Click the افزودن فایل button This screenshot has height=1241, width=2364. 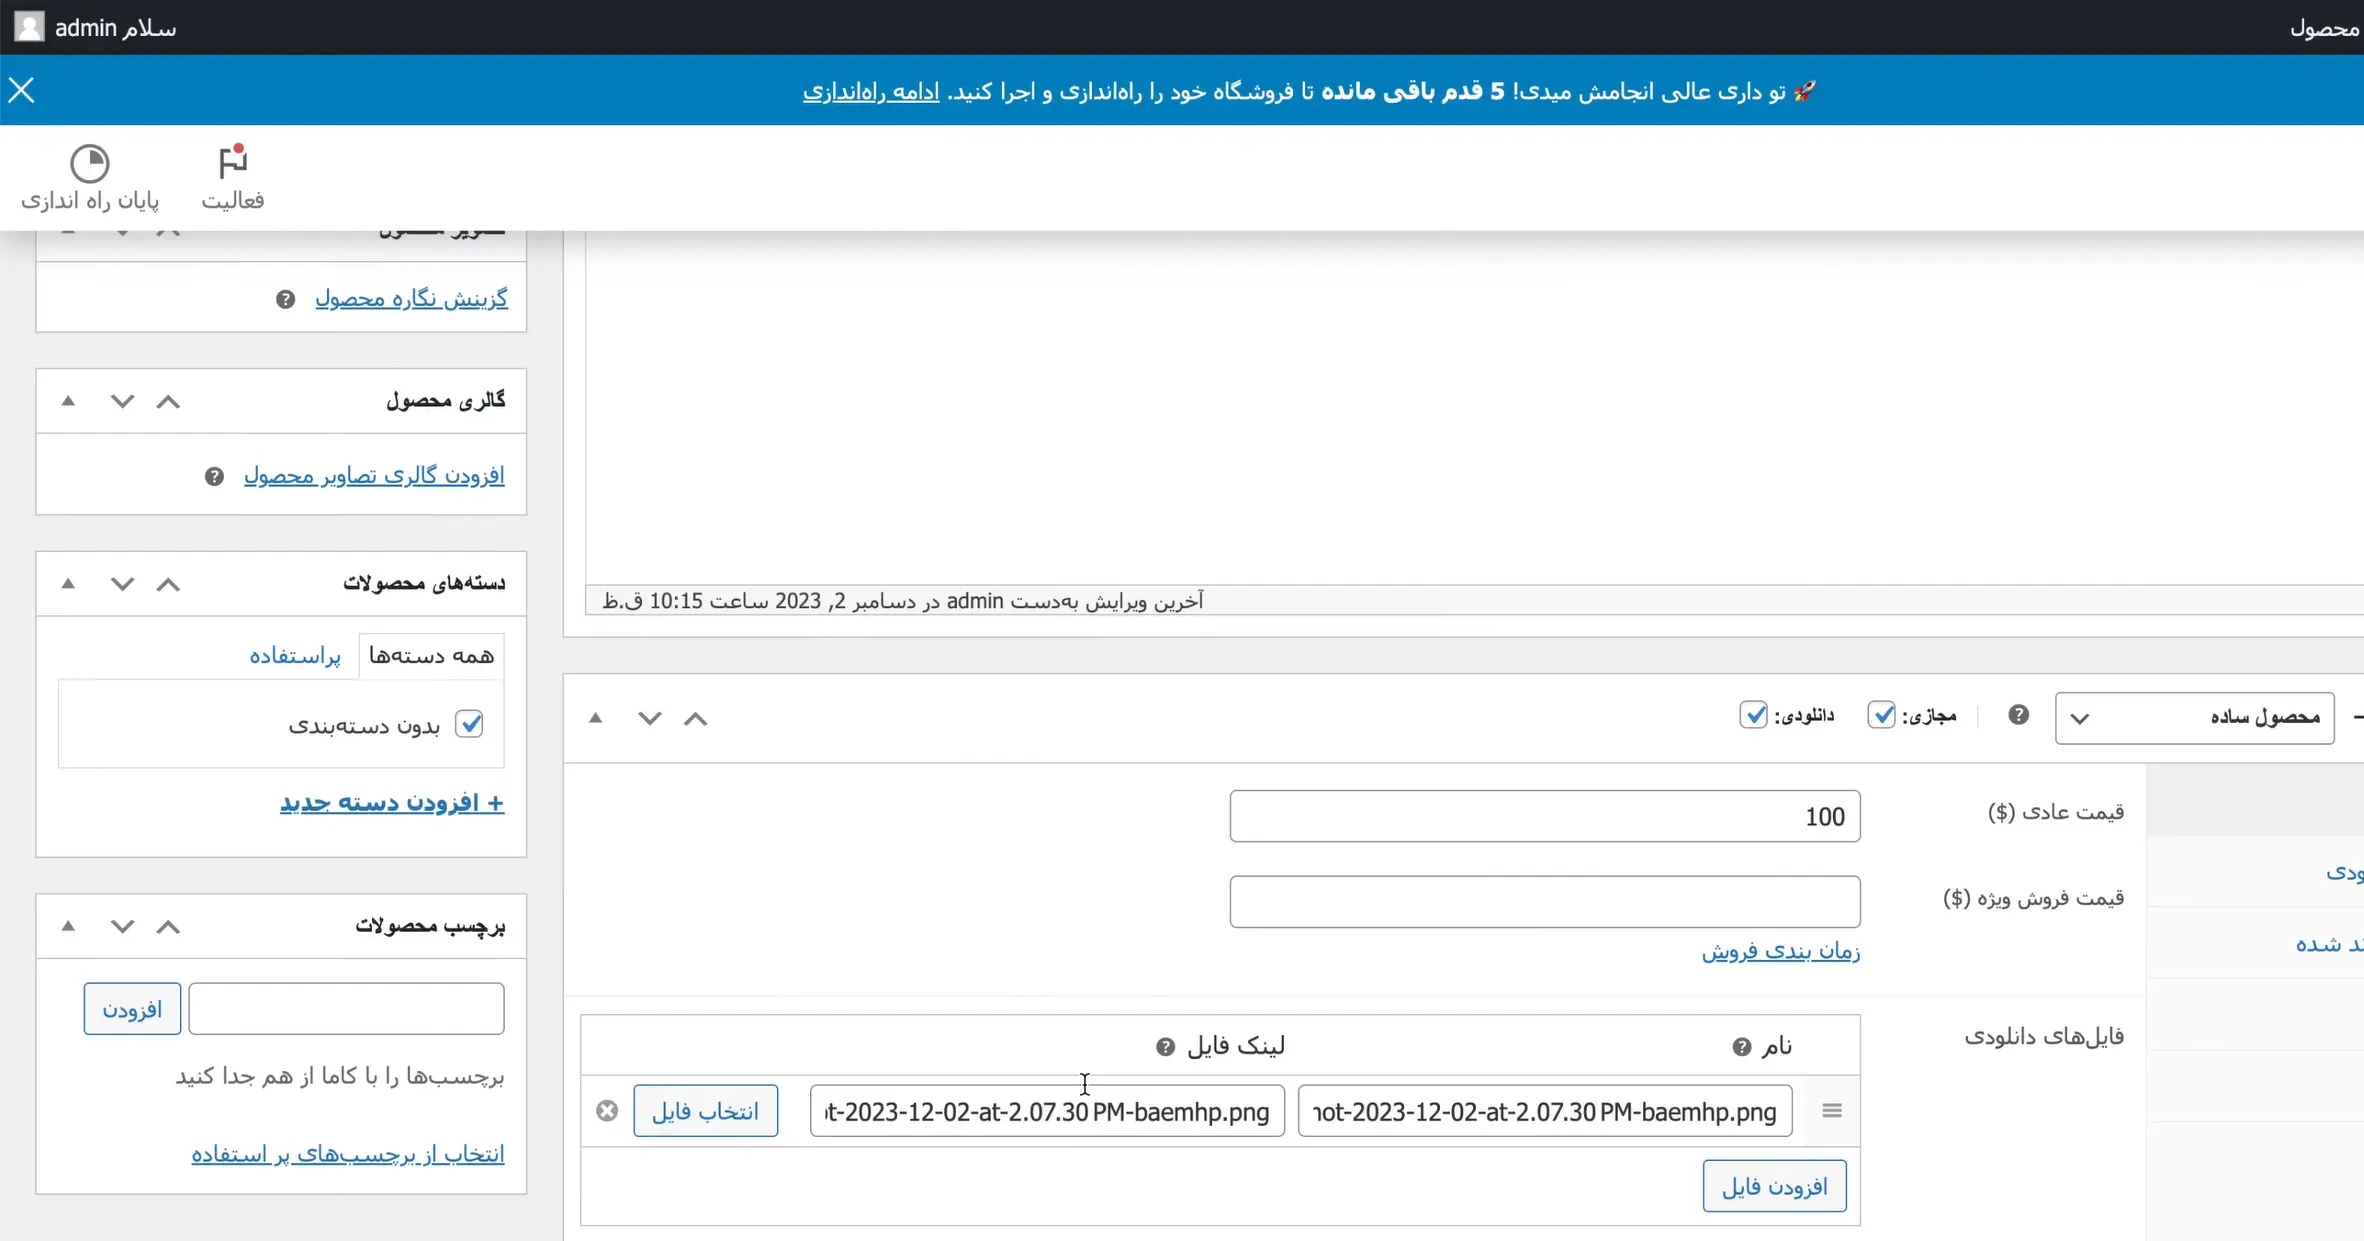[1774, 1185]
